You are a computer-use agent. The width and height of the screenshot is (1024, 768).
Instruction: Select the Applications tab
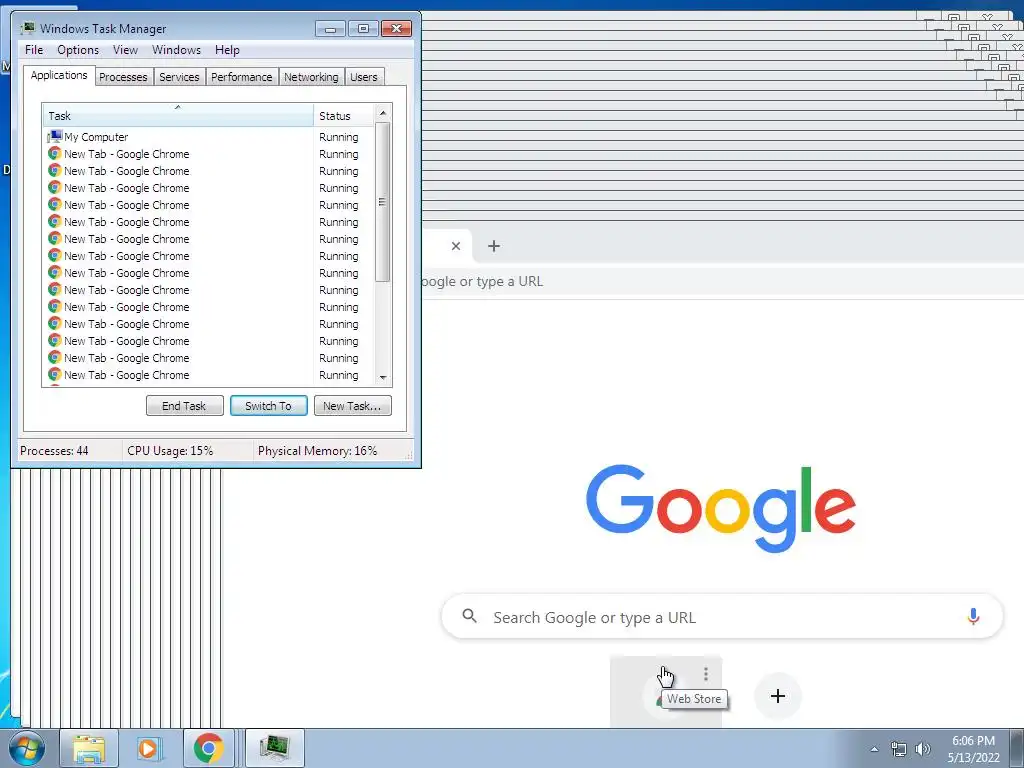tap(59, 75)
